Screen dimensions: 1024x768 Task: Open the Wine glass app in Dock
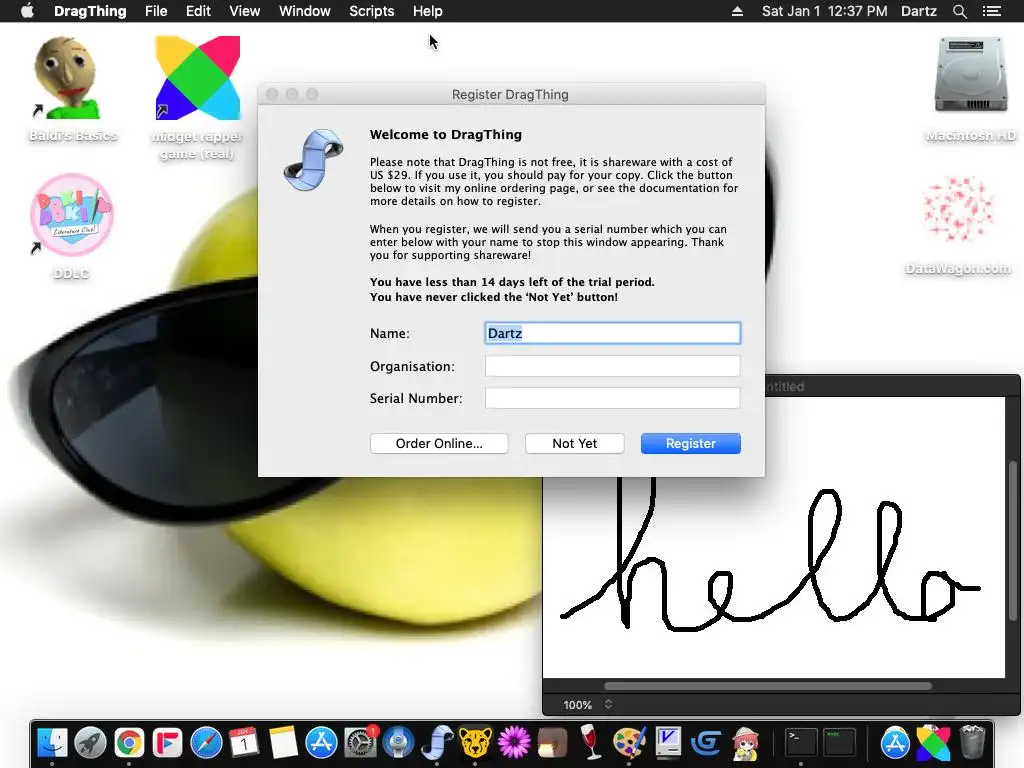point(590,743)
